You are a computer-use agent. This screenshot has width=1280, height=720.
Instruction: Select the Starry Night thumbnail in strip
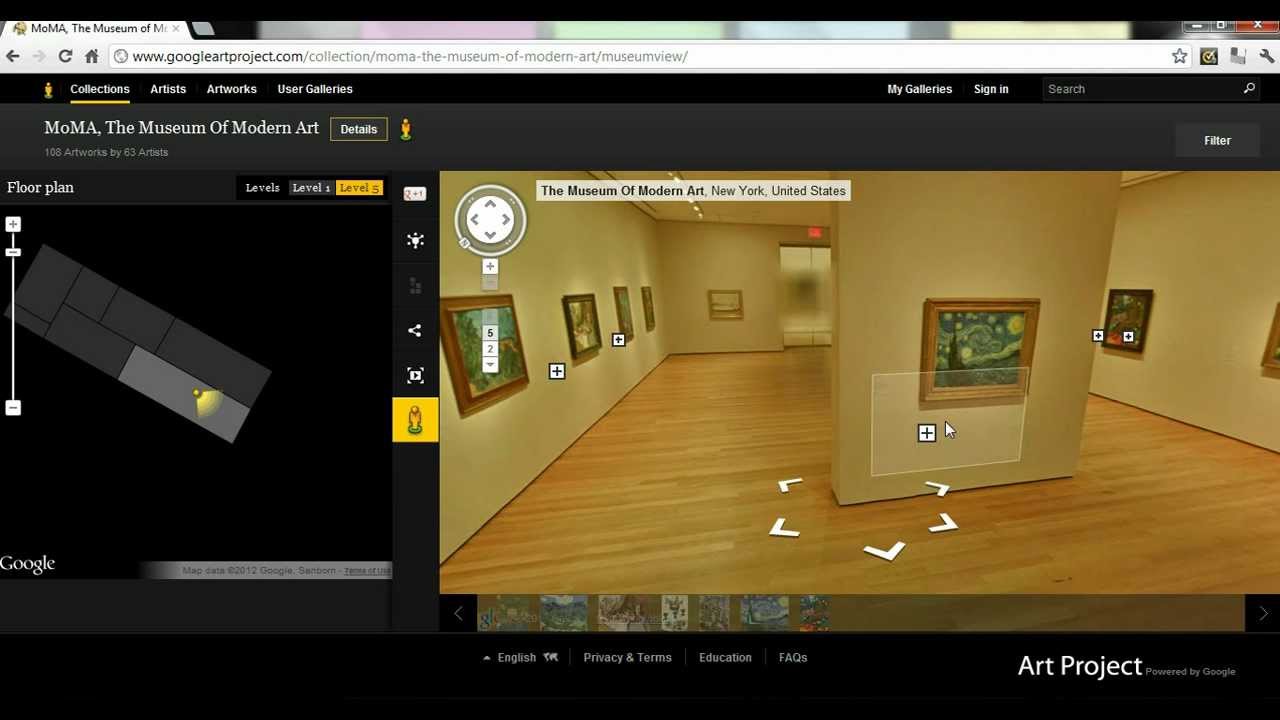tap(764, 613)
